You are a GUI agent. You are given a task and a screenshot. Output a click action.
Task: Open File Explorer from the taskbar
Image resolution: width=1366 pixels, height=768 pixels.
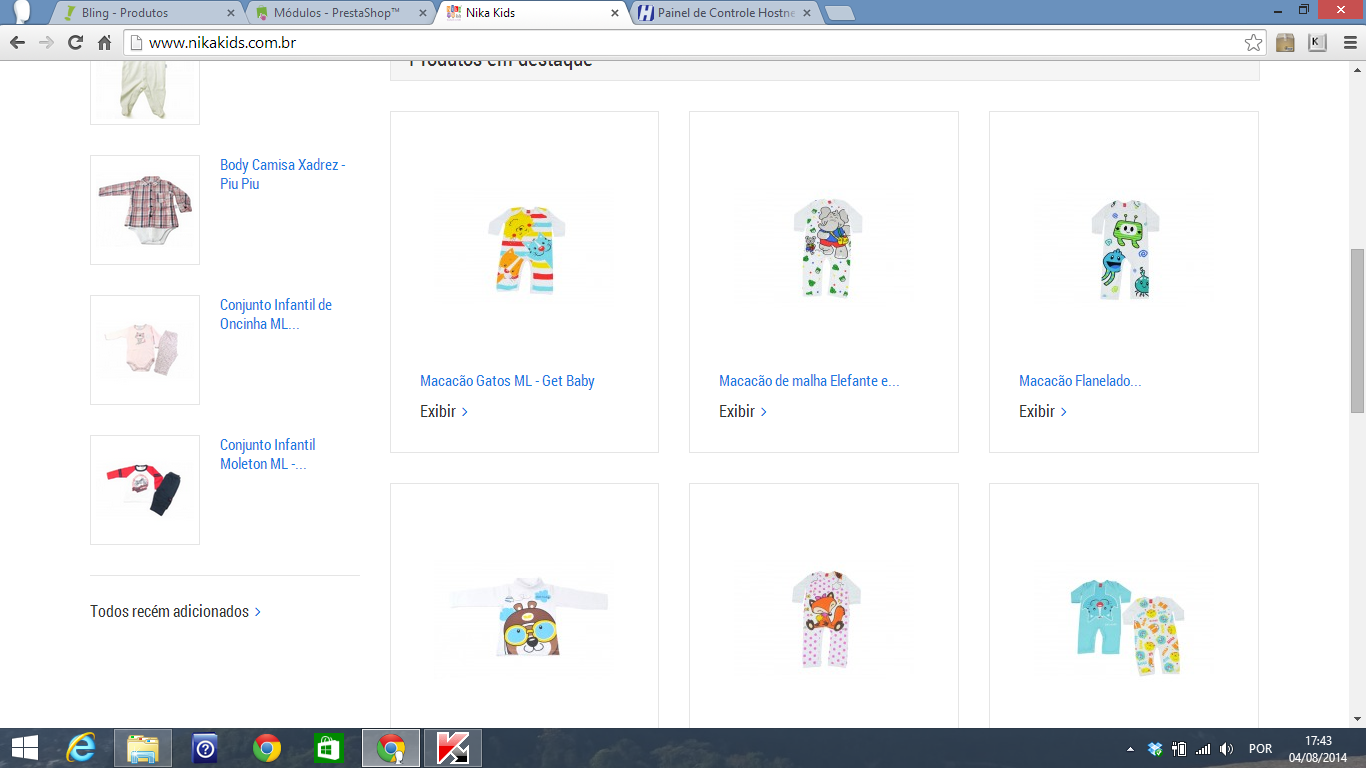point(143,748)
